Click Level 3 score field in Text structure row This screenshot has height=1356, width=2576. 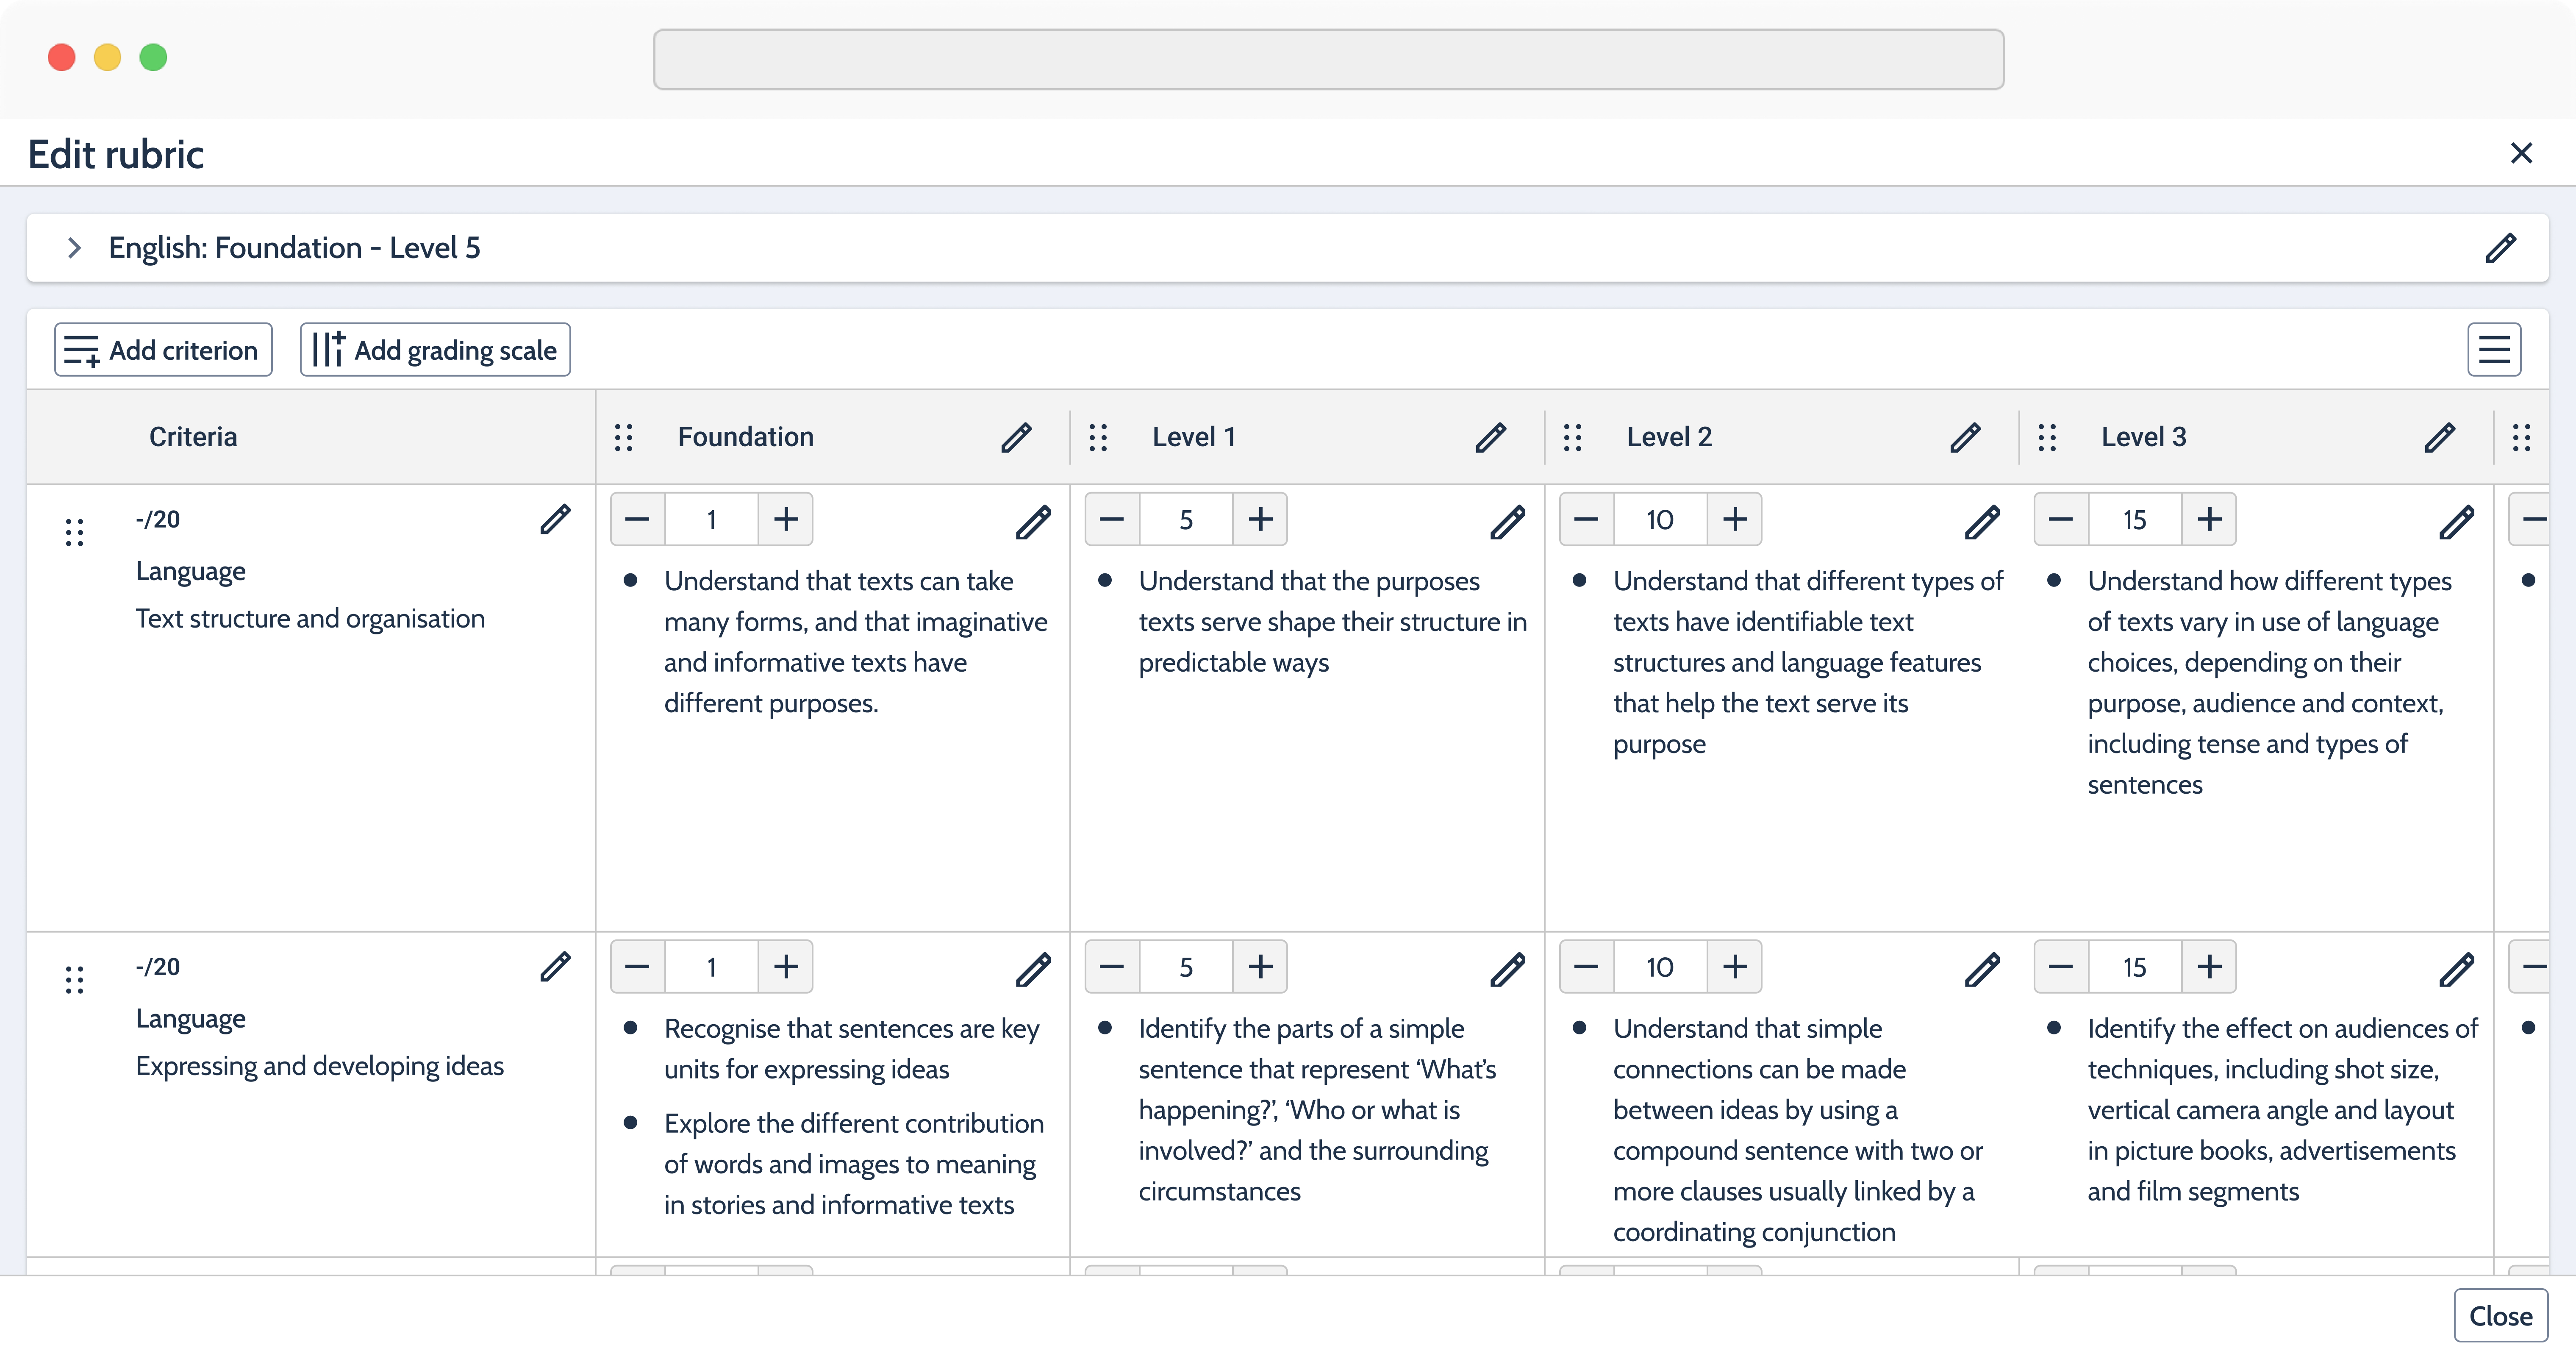pyautogui.click(x=2135, y=519)
